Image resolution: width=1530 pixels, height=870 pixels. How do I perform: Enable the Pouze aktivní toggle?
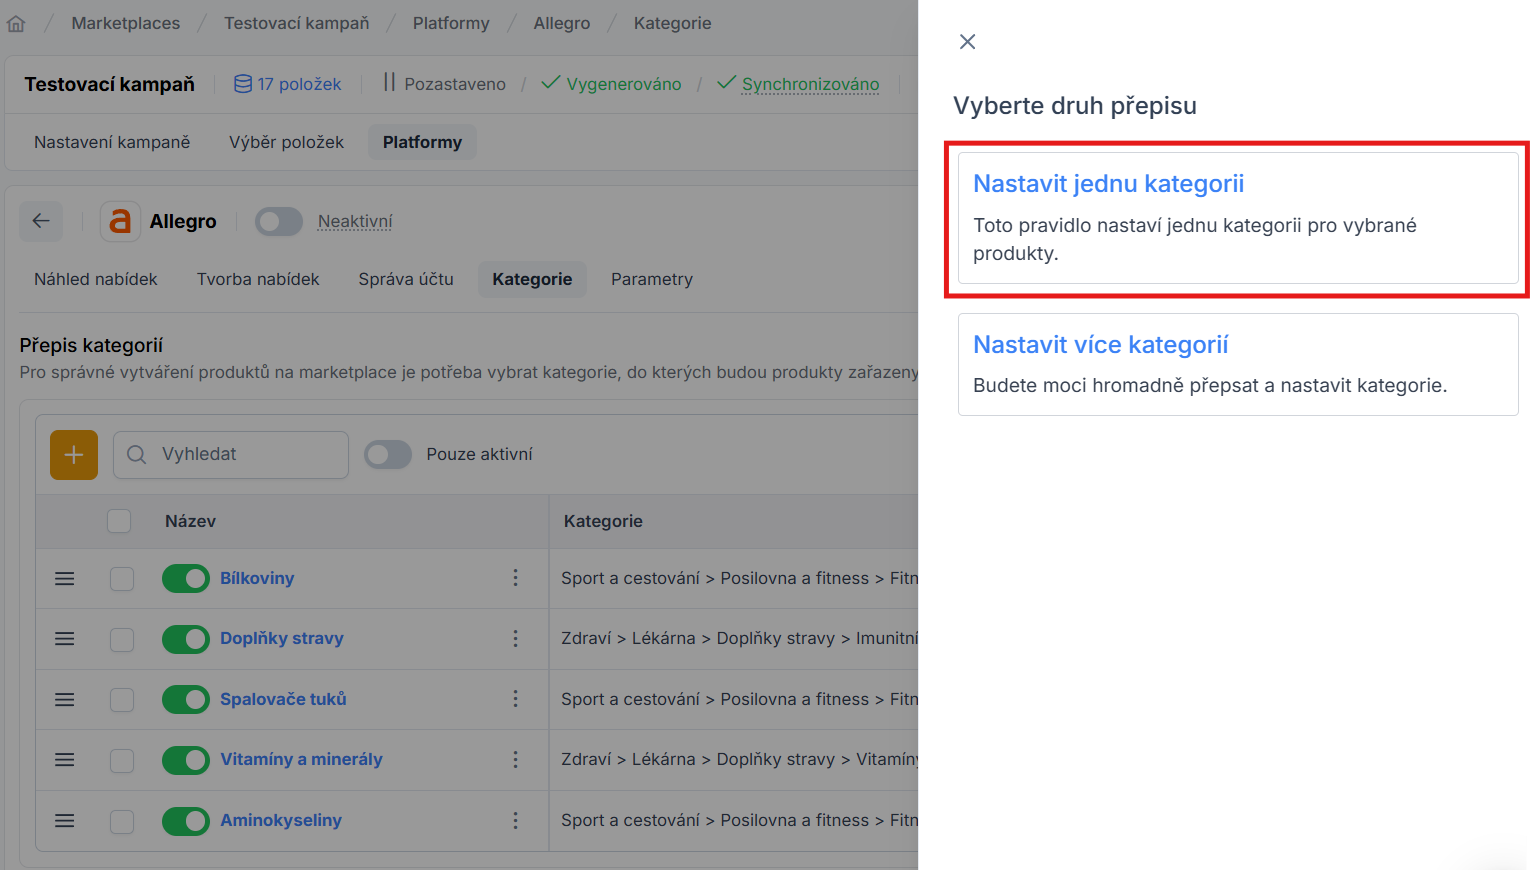point(388,455)
